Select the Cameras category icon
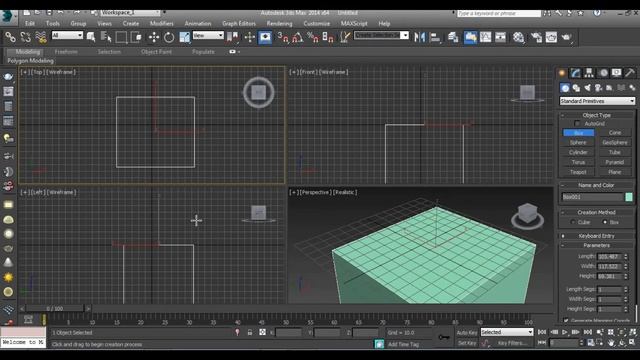 598,88
